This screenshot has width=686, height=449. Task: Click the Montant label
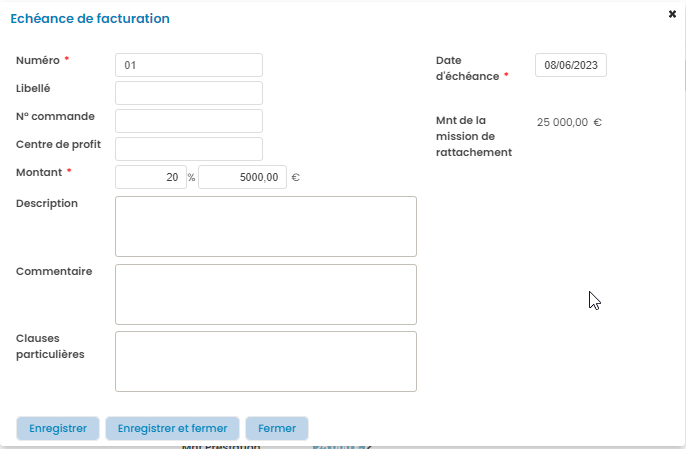(x=38, y=172)
